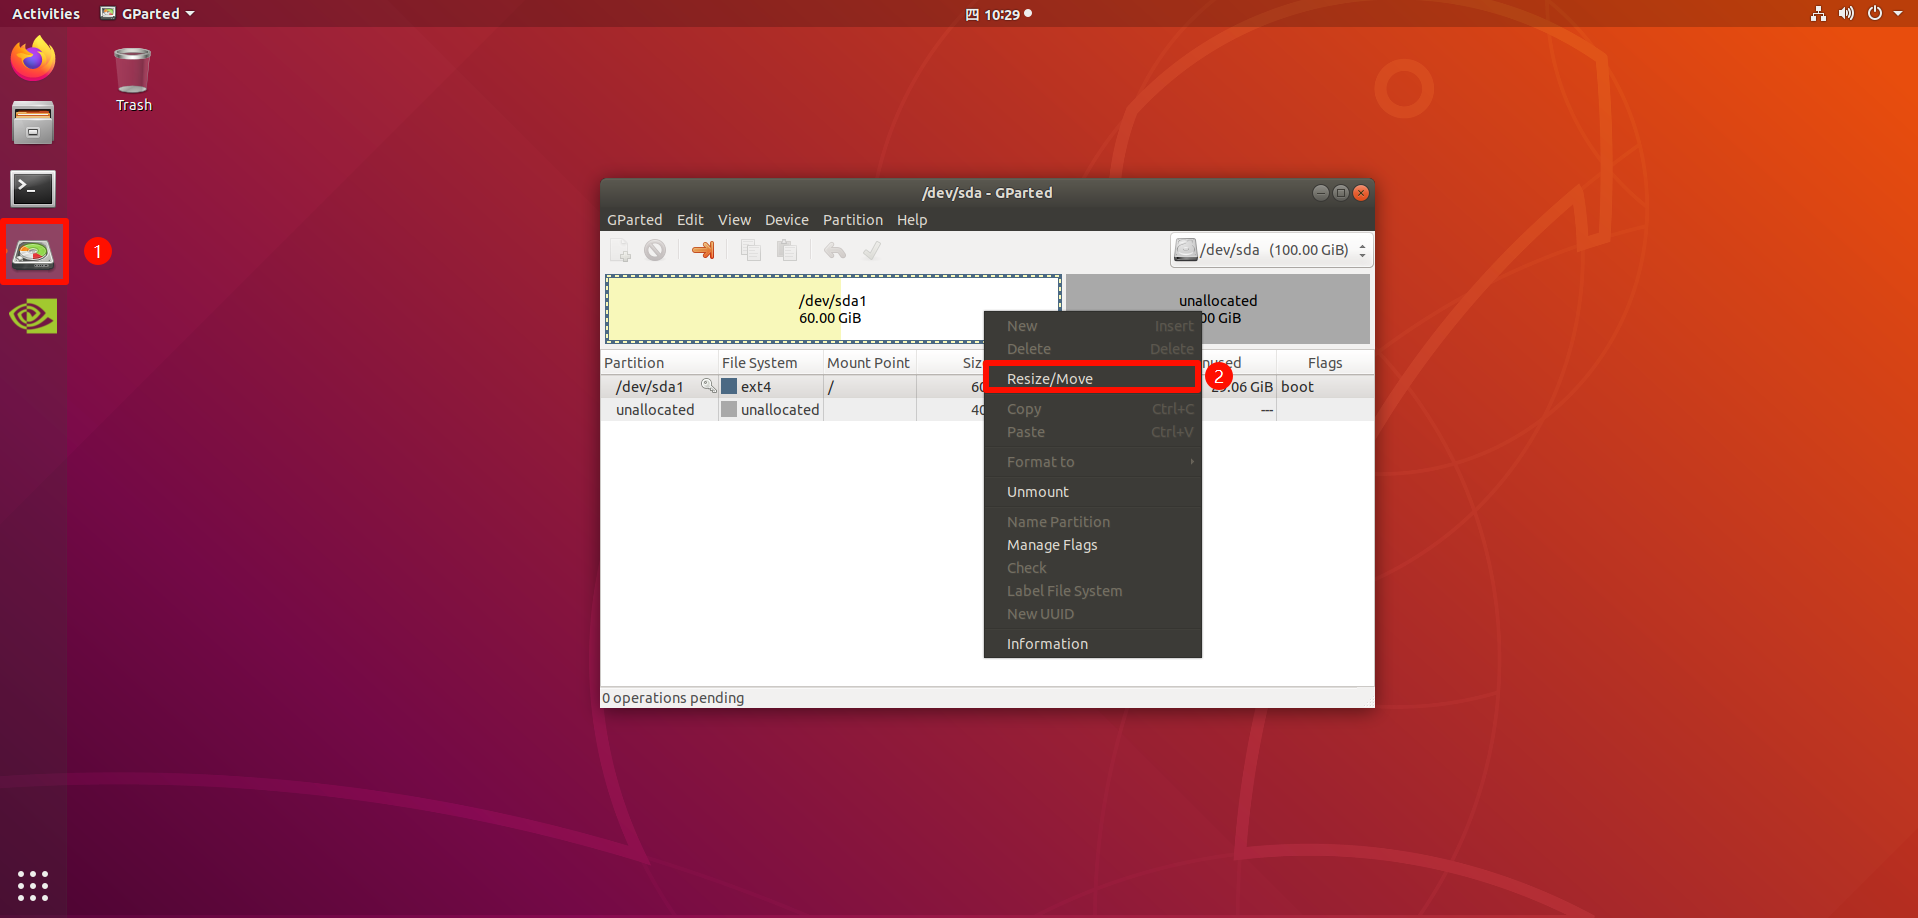Open the /dev/sda device selector dropdown

coord(1271,250)
